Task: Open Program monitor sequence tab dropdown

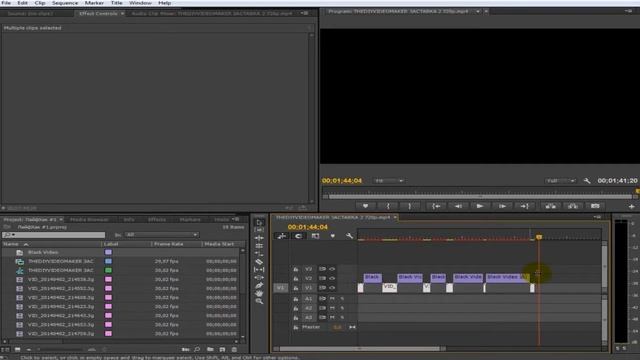Action: (478, 11)
